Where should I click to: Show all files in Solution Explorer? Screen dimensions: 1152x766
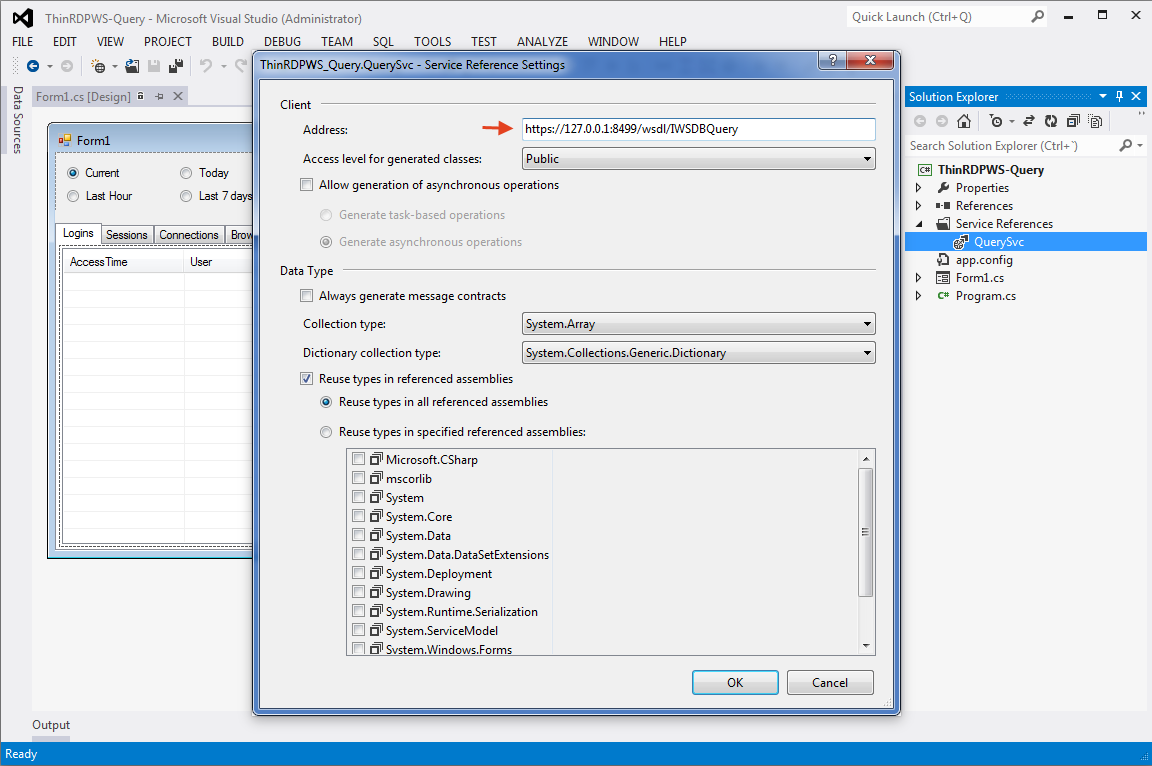click(x=1095, y=120)
